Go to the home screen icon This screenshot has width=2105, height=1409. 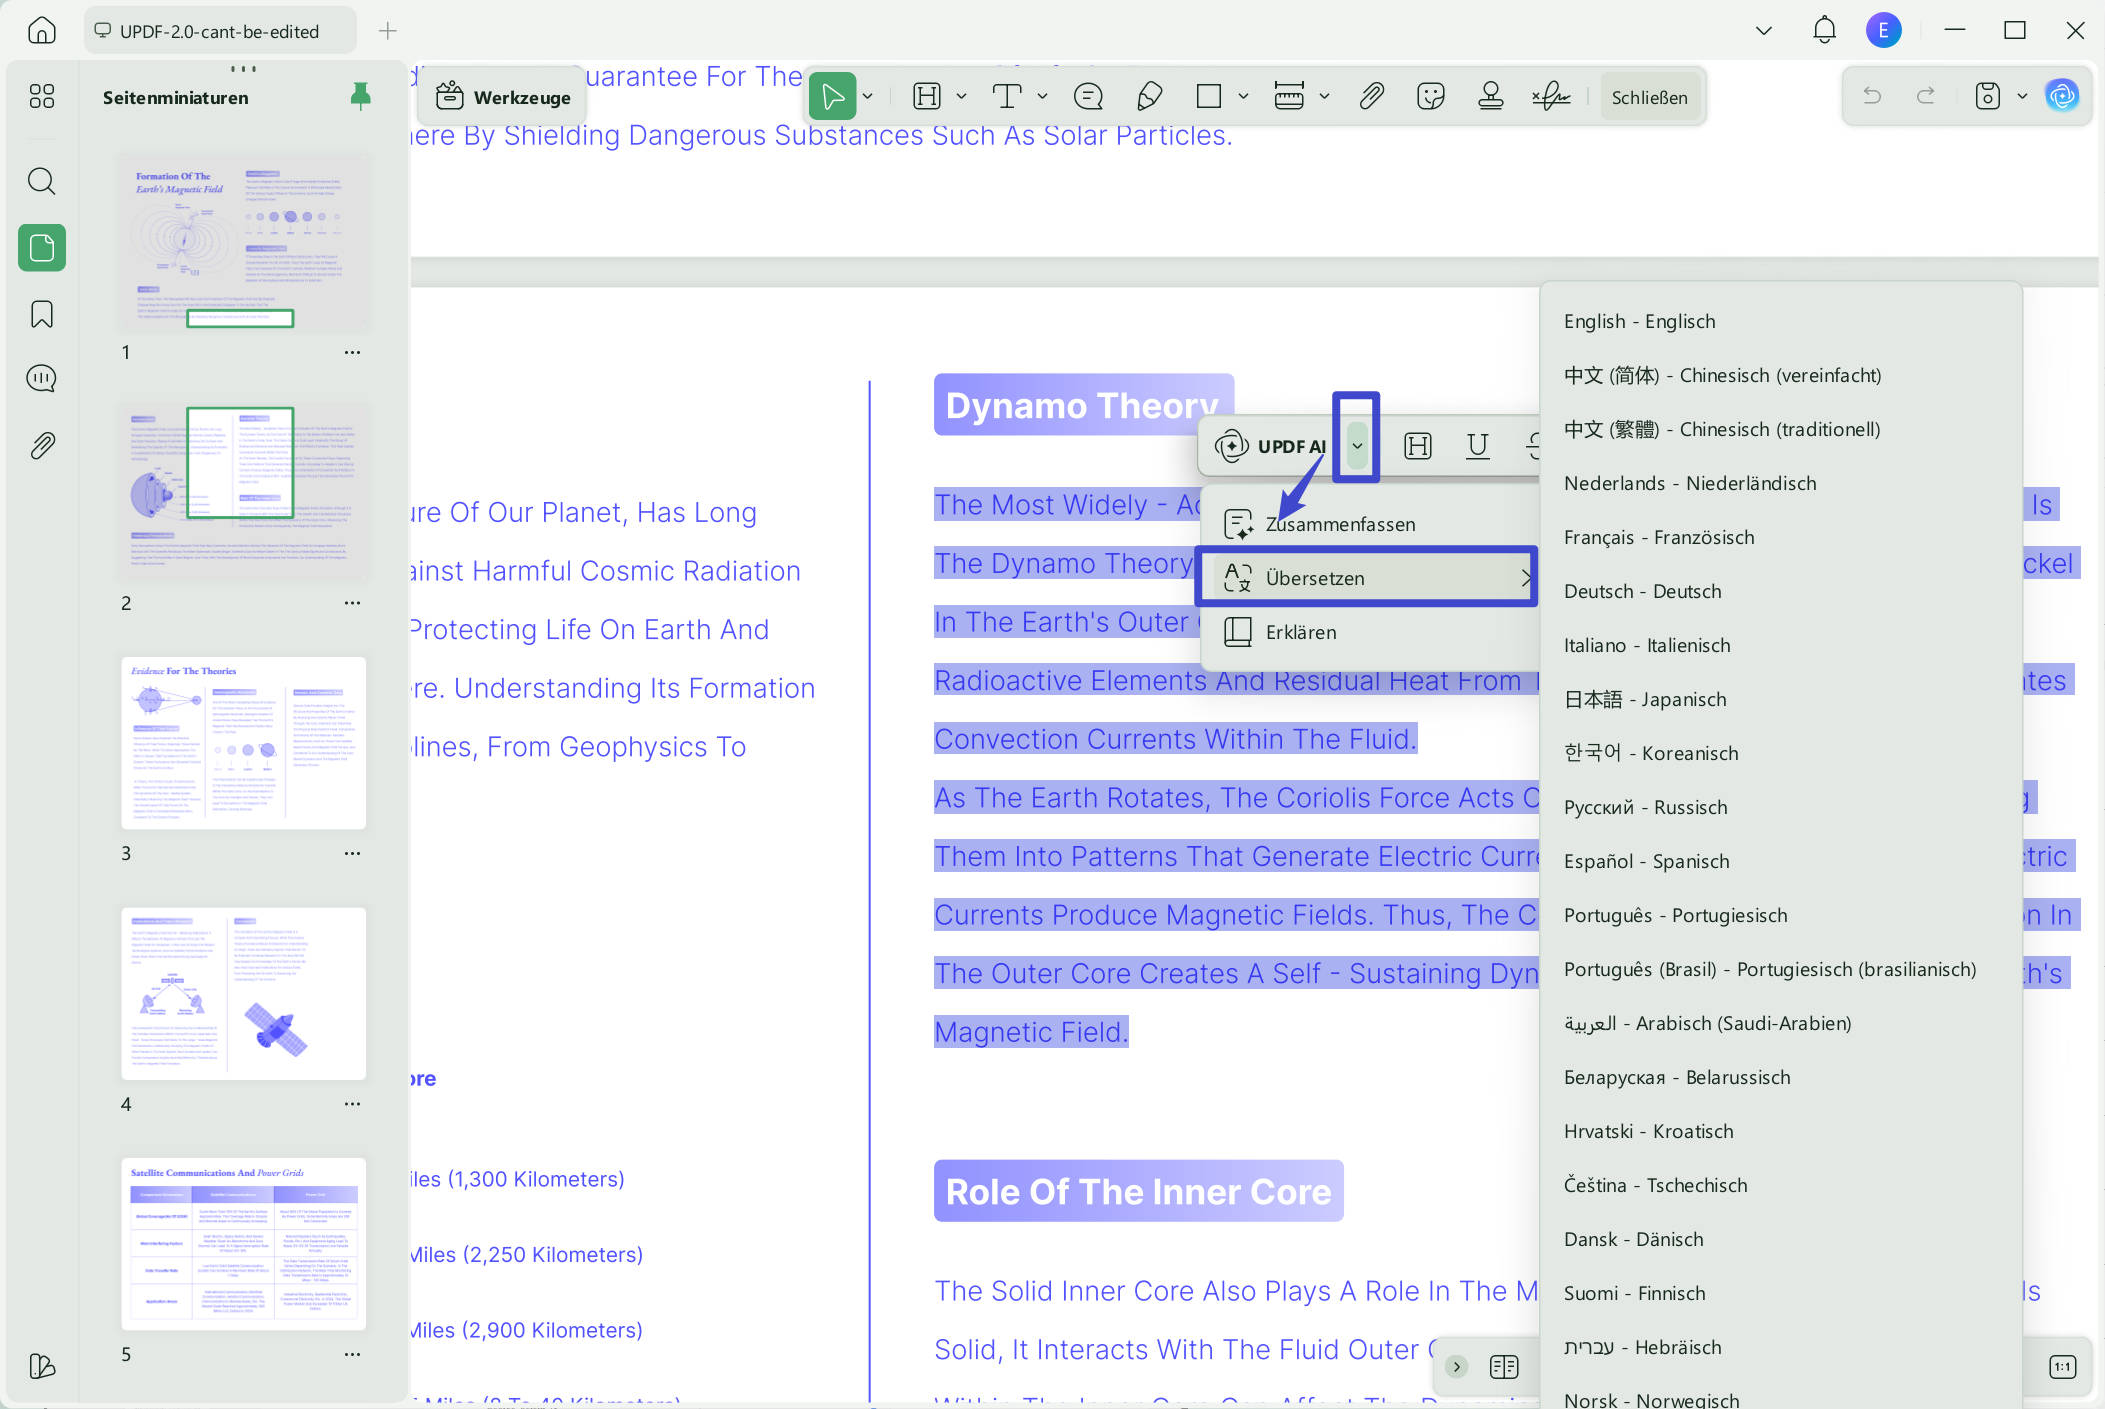coord(41,30)
